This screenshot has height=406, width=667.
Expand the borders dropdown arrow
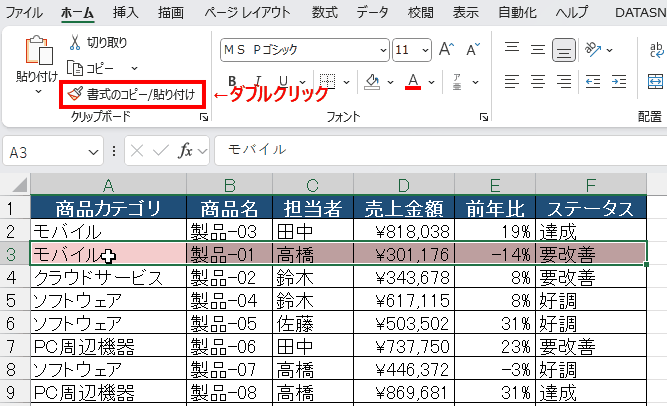point(346,82)
